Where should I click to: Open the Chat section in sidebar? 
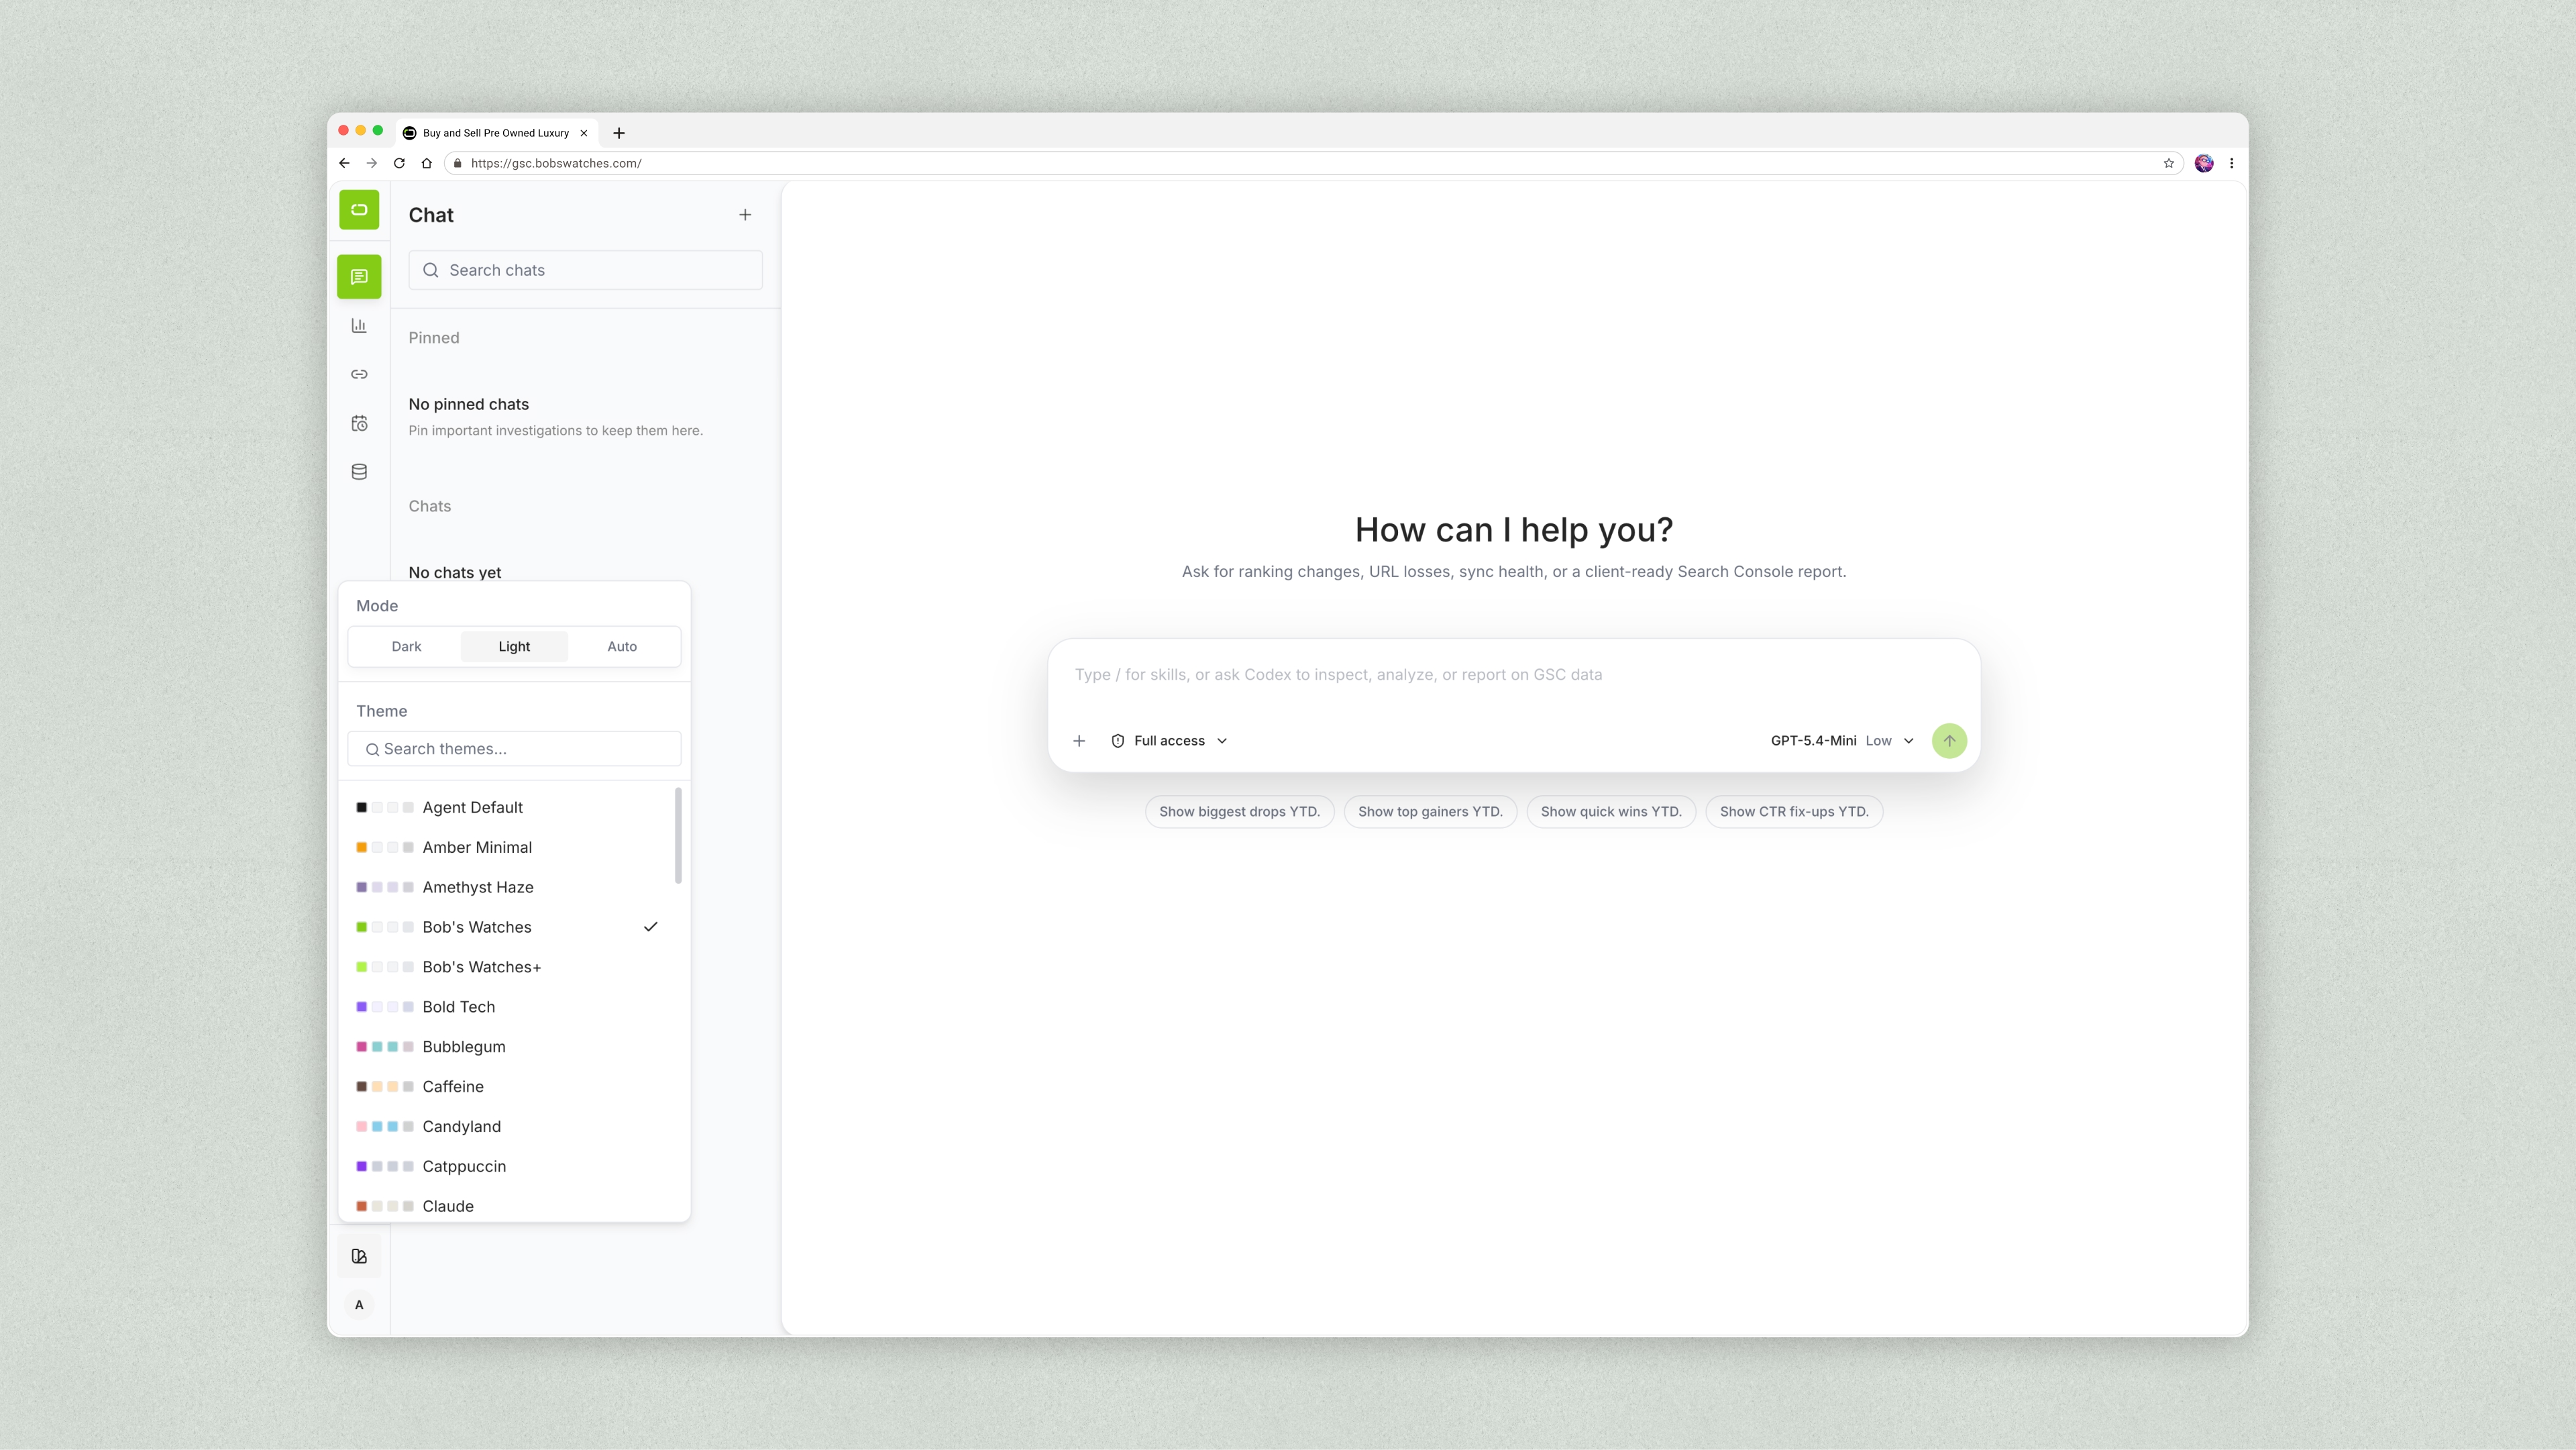click(x=359, y=277)
